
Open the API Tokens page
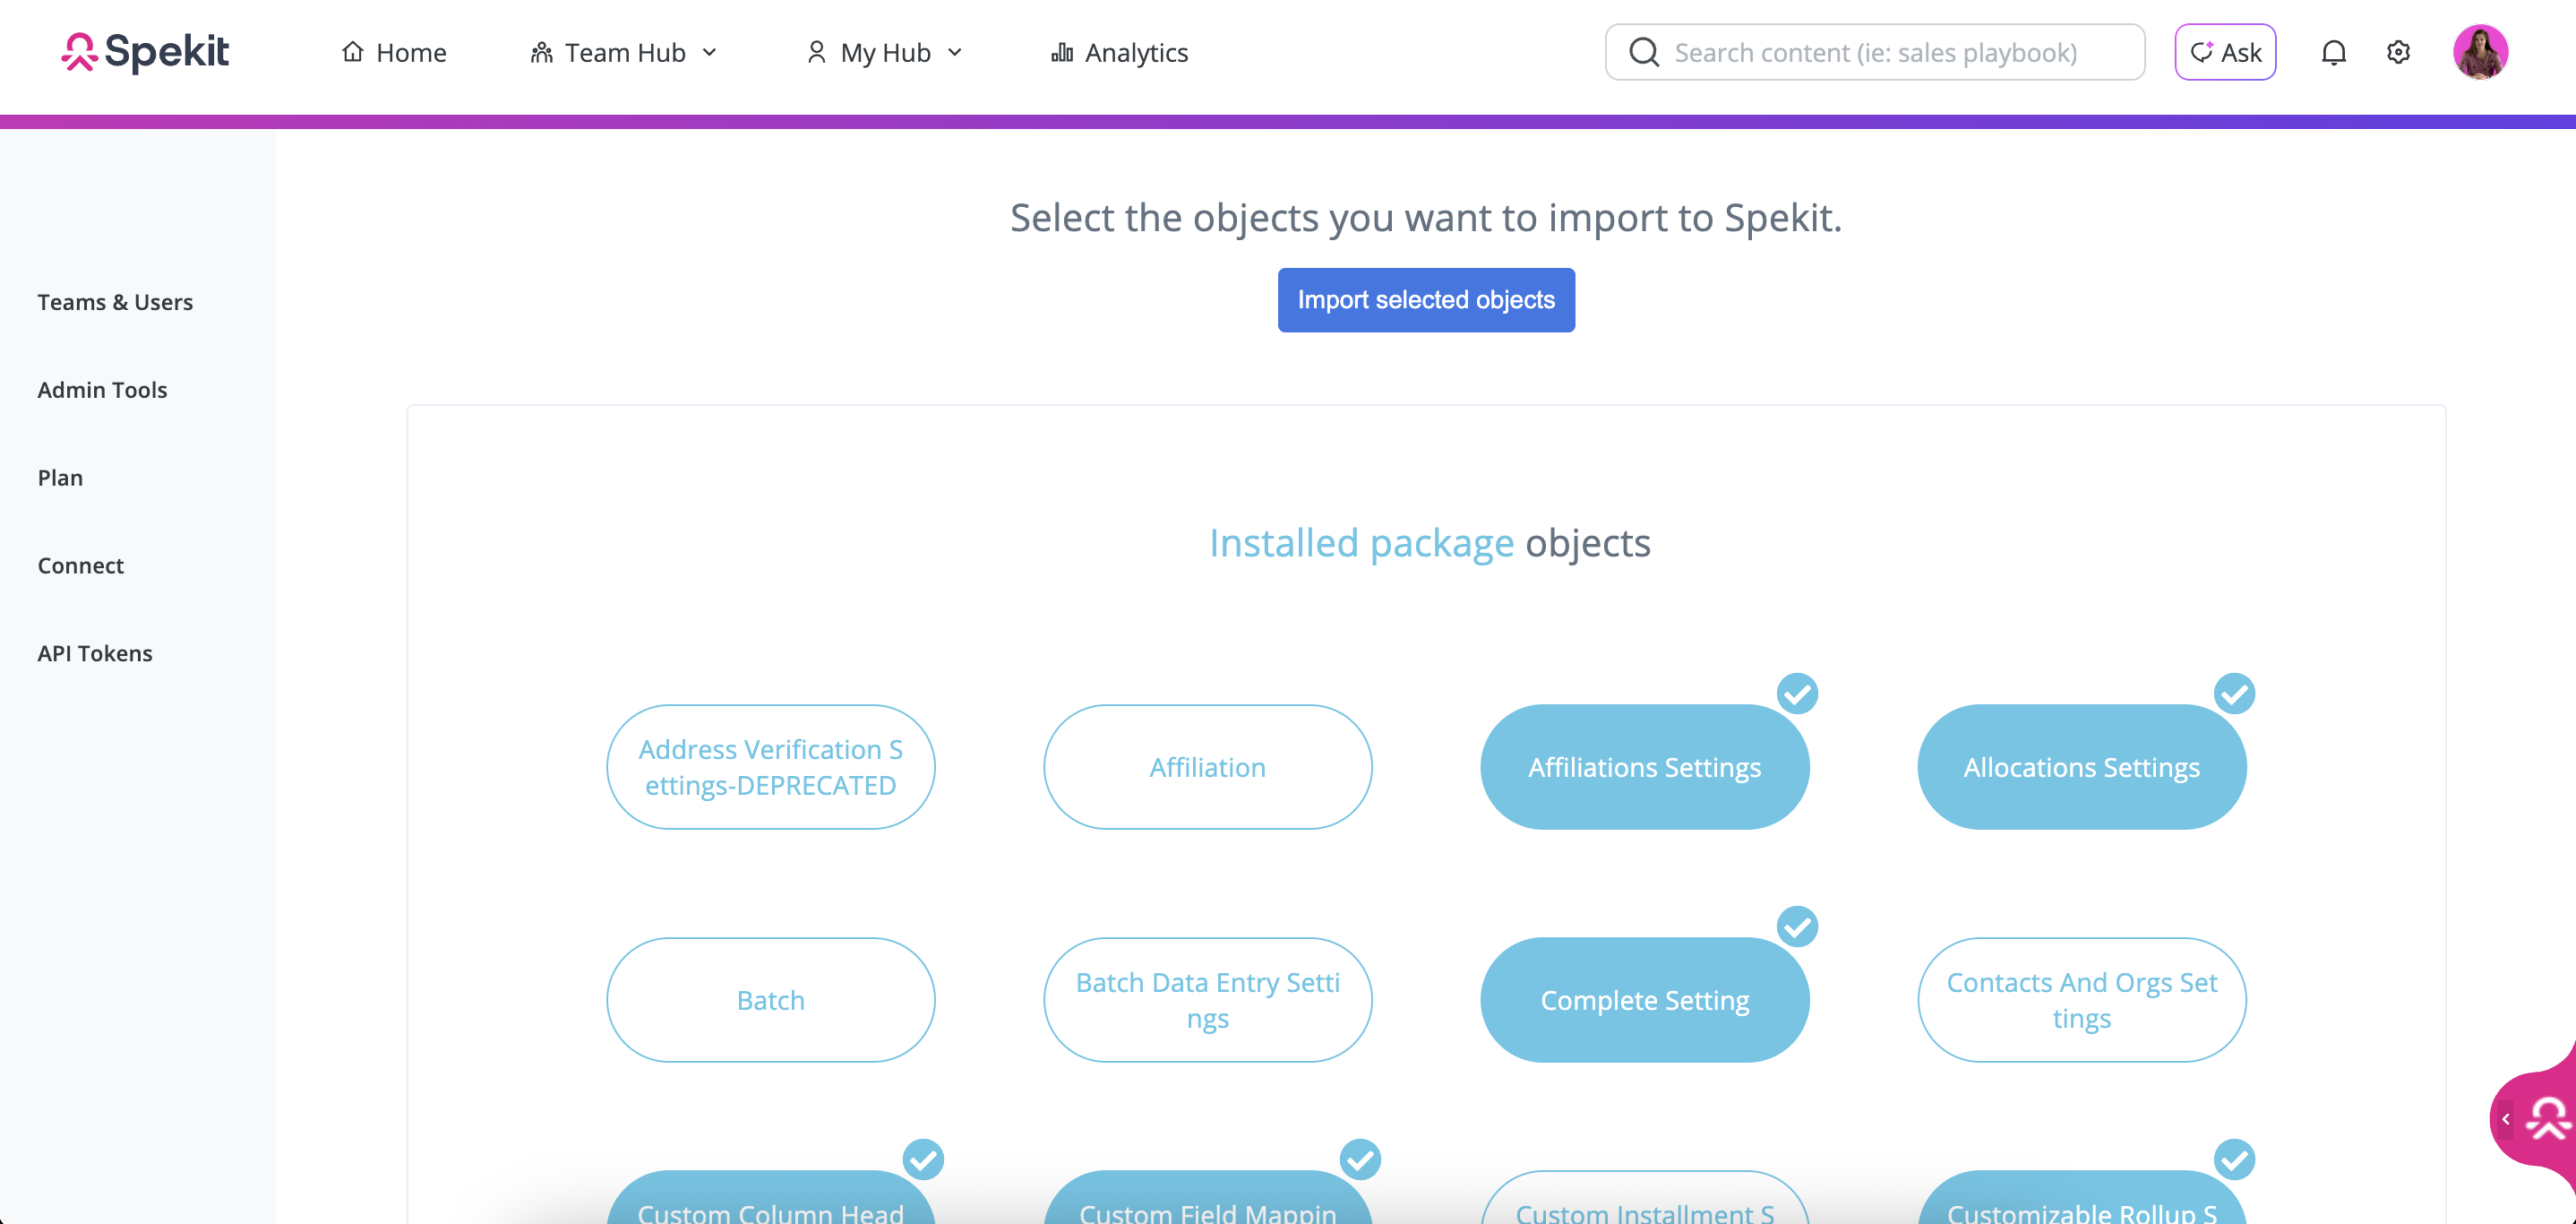point(95,653)
